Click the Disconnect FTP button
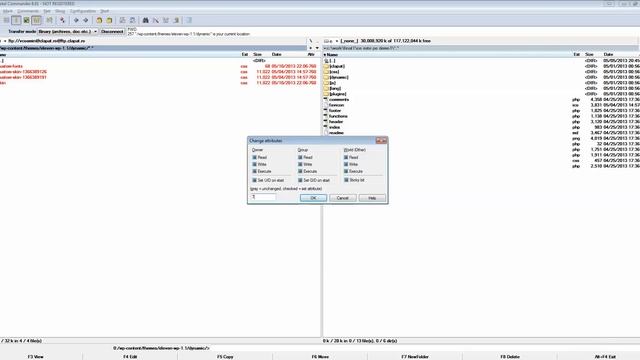Screen dimensions: 640x360 [x=112, y=31]
